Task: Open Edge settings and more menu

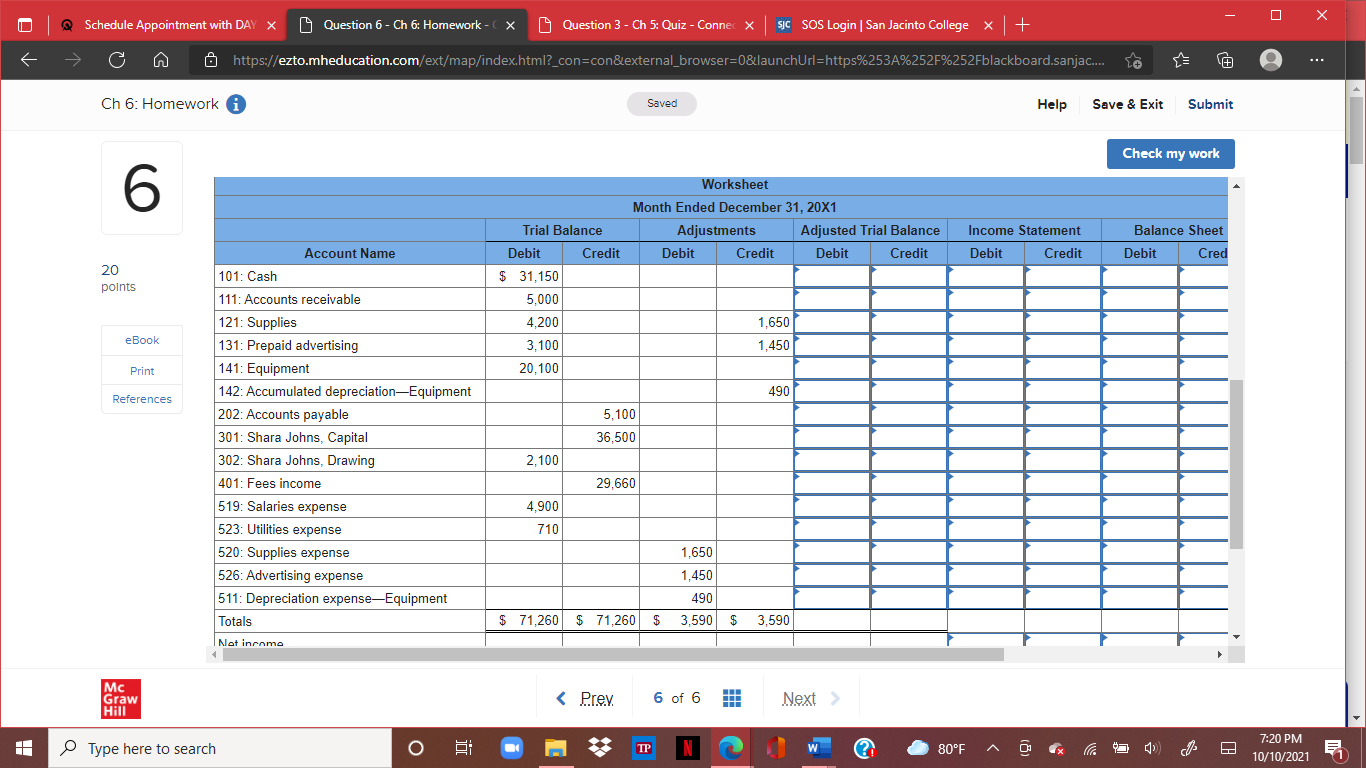Action: click(x=1316, y=61)
